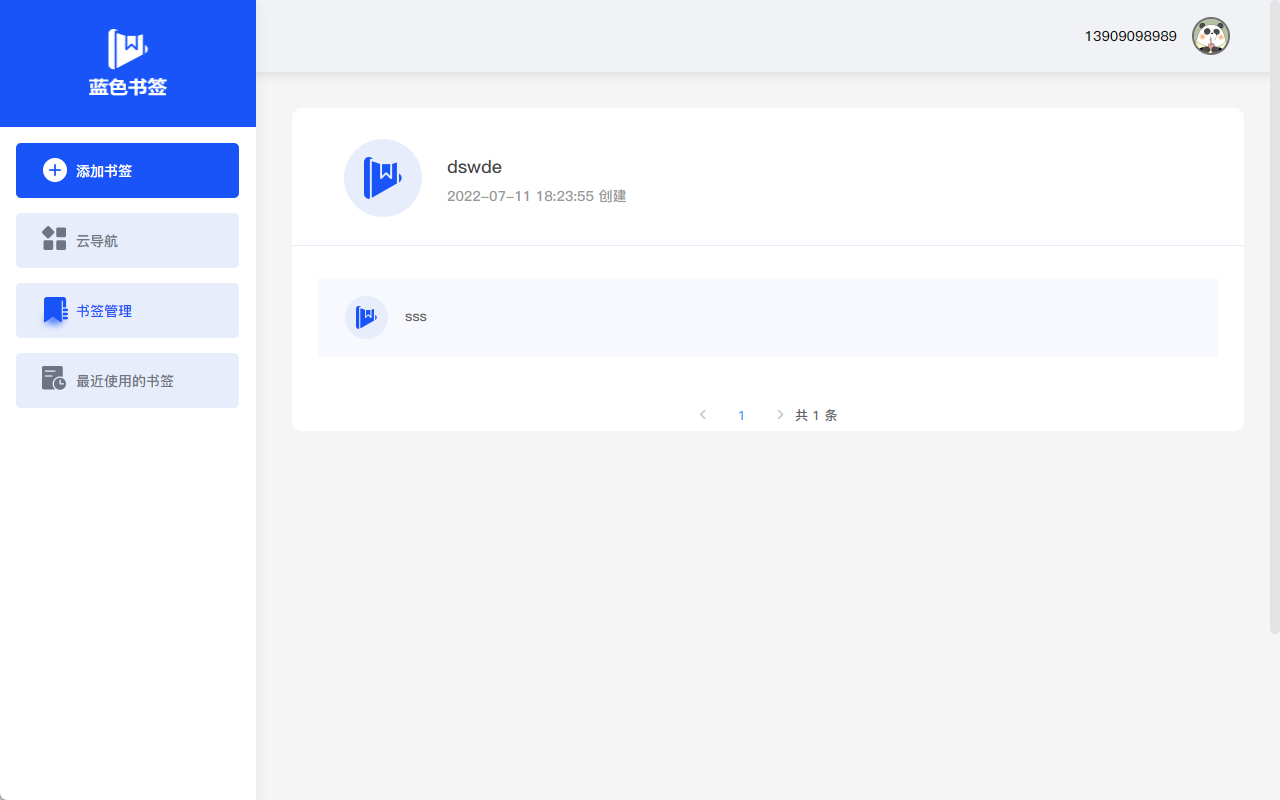Image resolution: width=1280 pixels, height=800 pixels.
Task: Go to next page arrow
Action: 780,415
